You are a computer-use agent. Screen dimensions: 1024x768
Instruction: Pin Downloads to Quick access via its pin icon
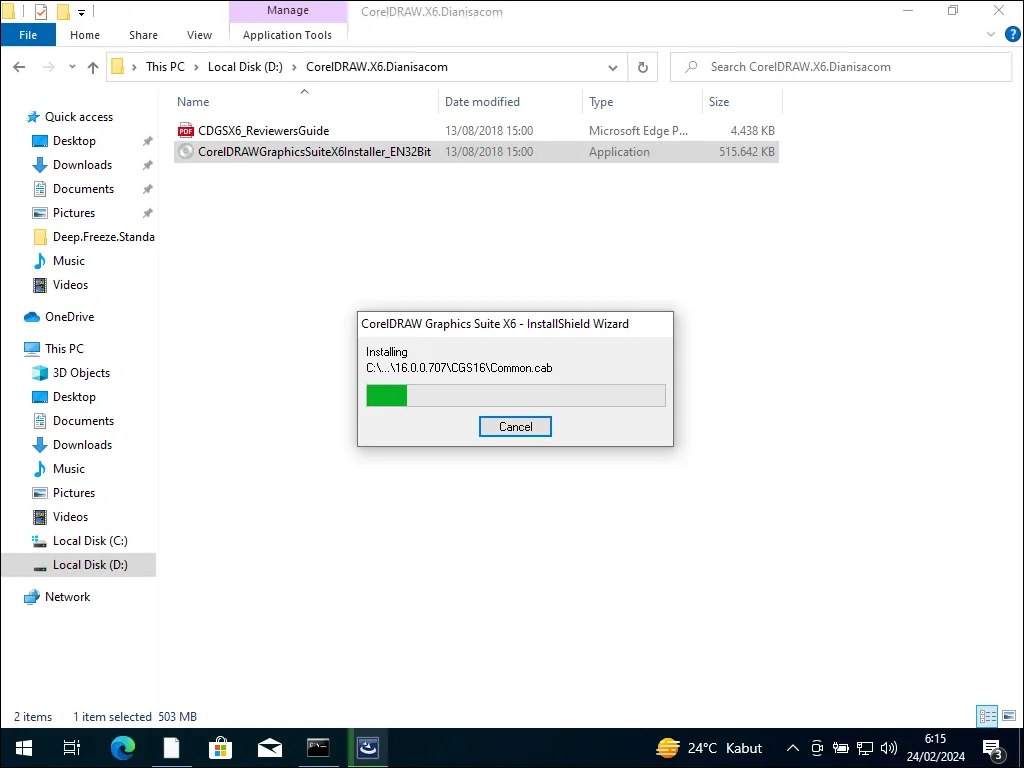[x=147, y=164]
